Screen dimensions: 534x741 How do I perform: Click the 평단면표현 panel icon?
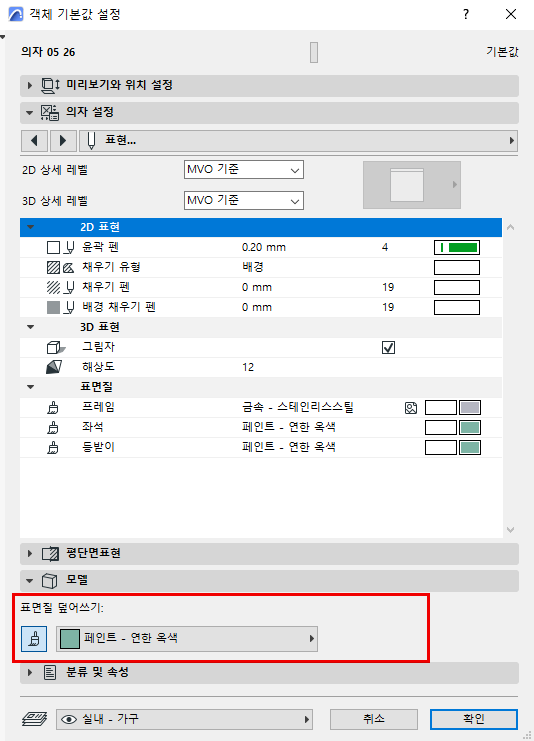click(x=50, y=553)
